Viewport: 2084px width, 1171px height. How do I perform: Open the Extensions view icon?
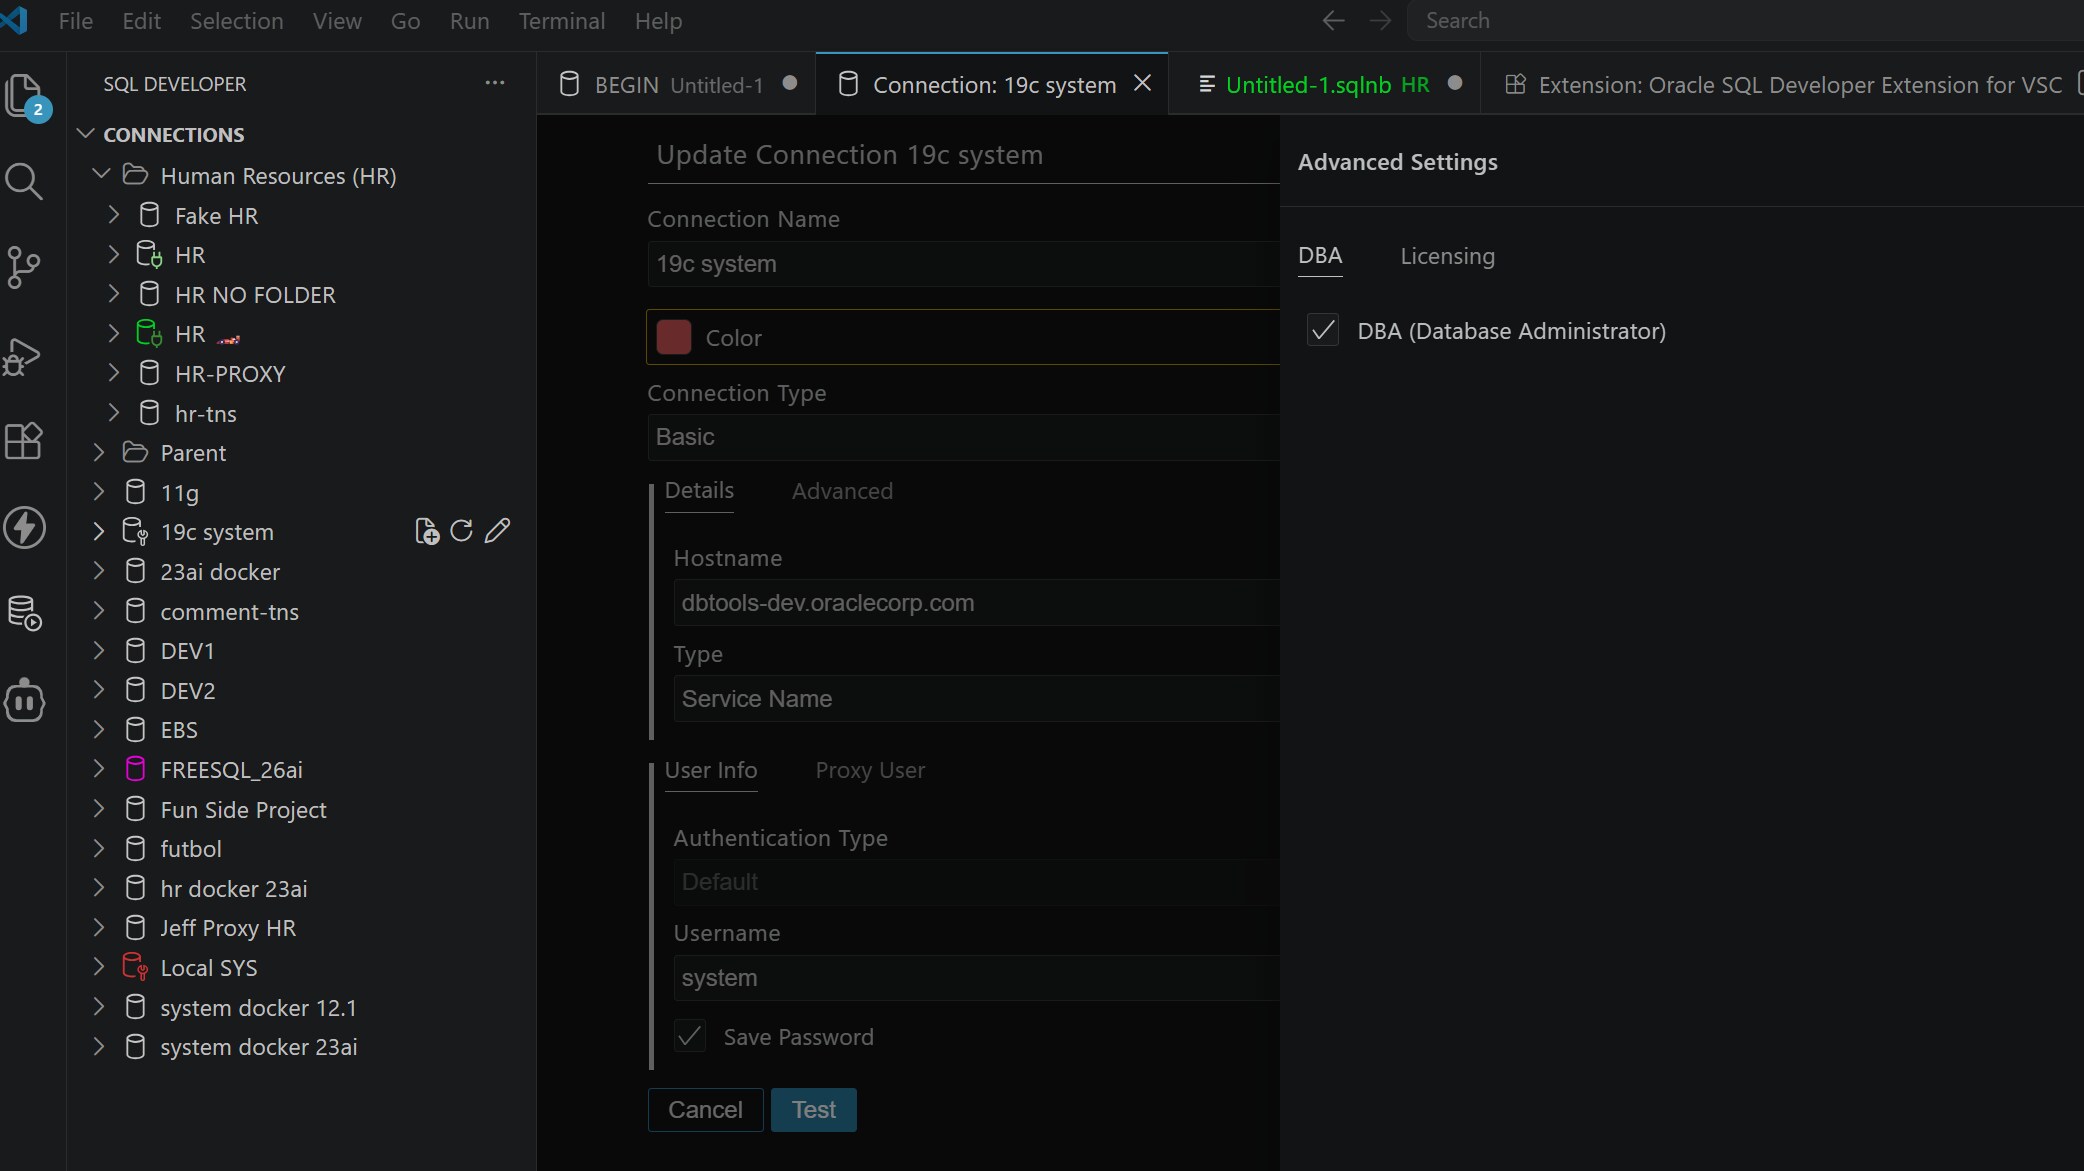click(x=24, y=440)
